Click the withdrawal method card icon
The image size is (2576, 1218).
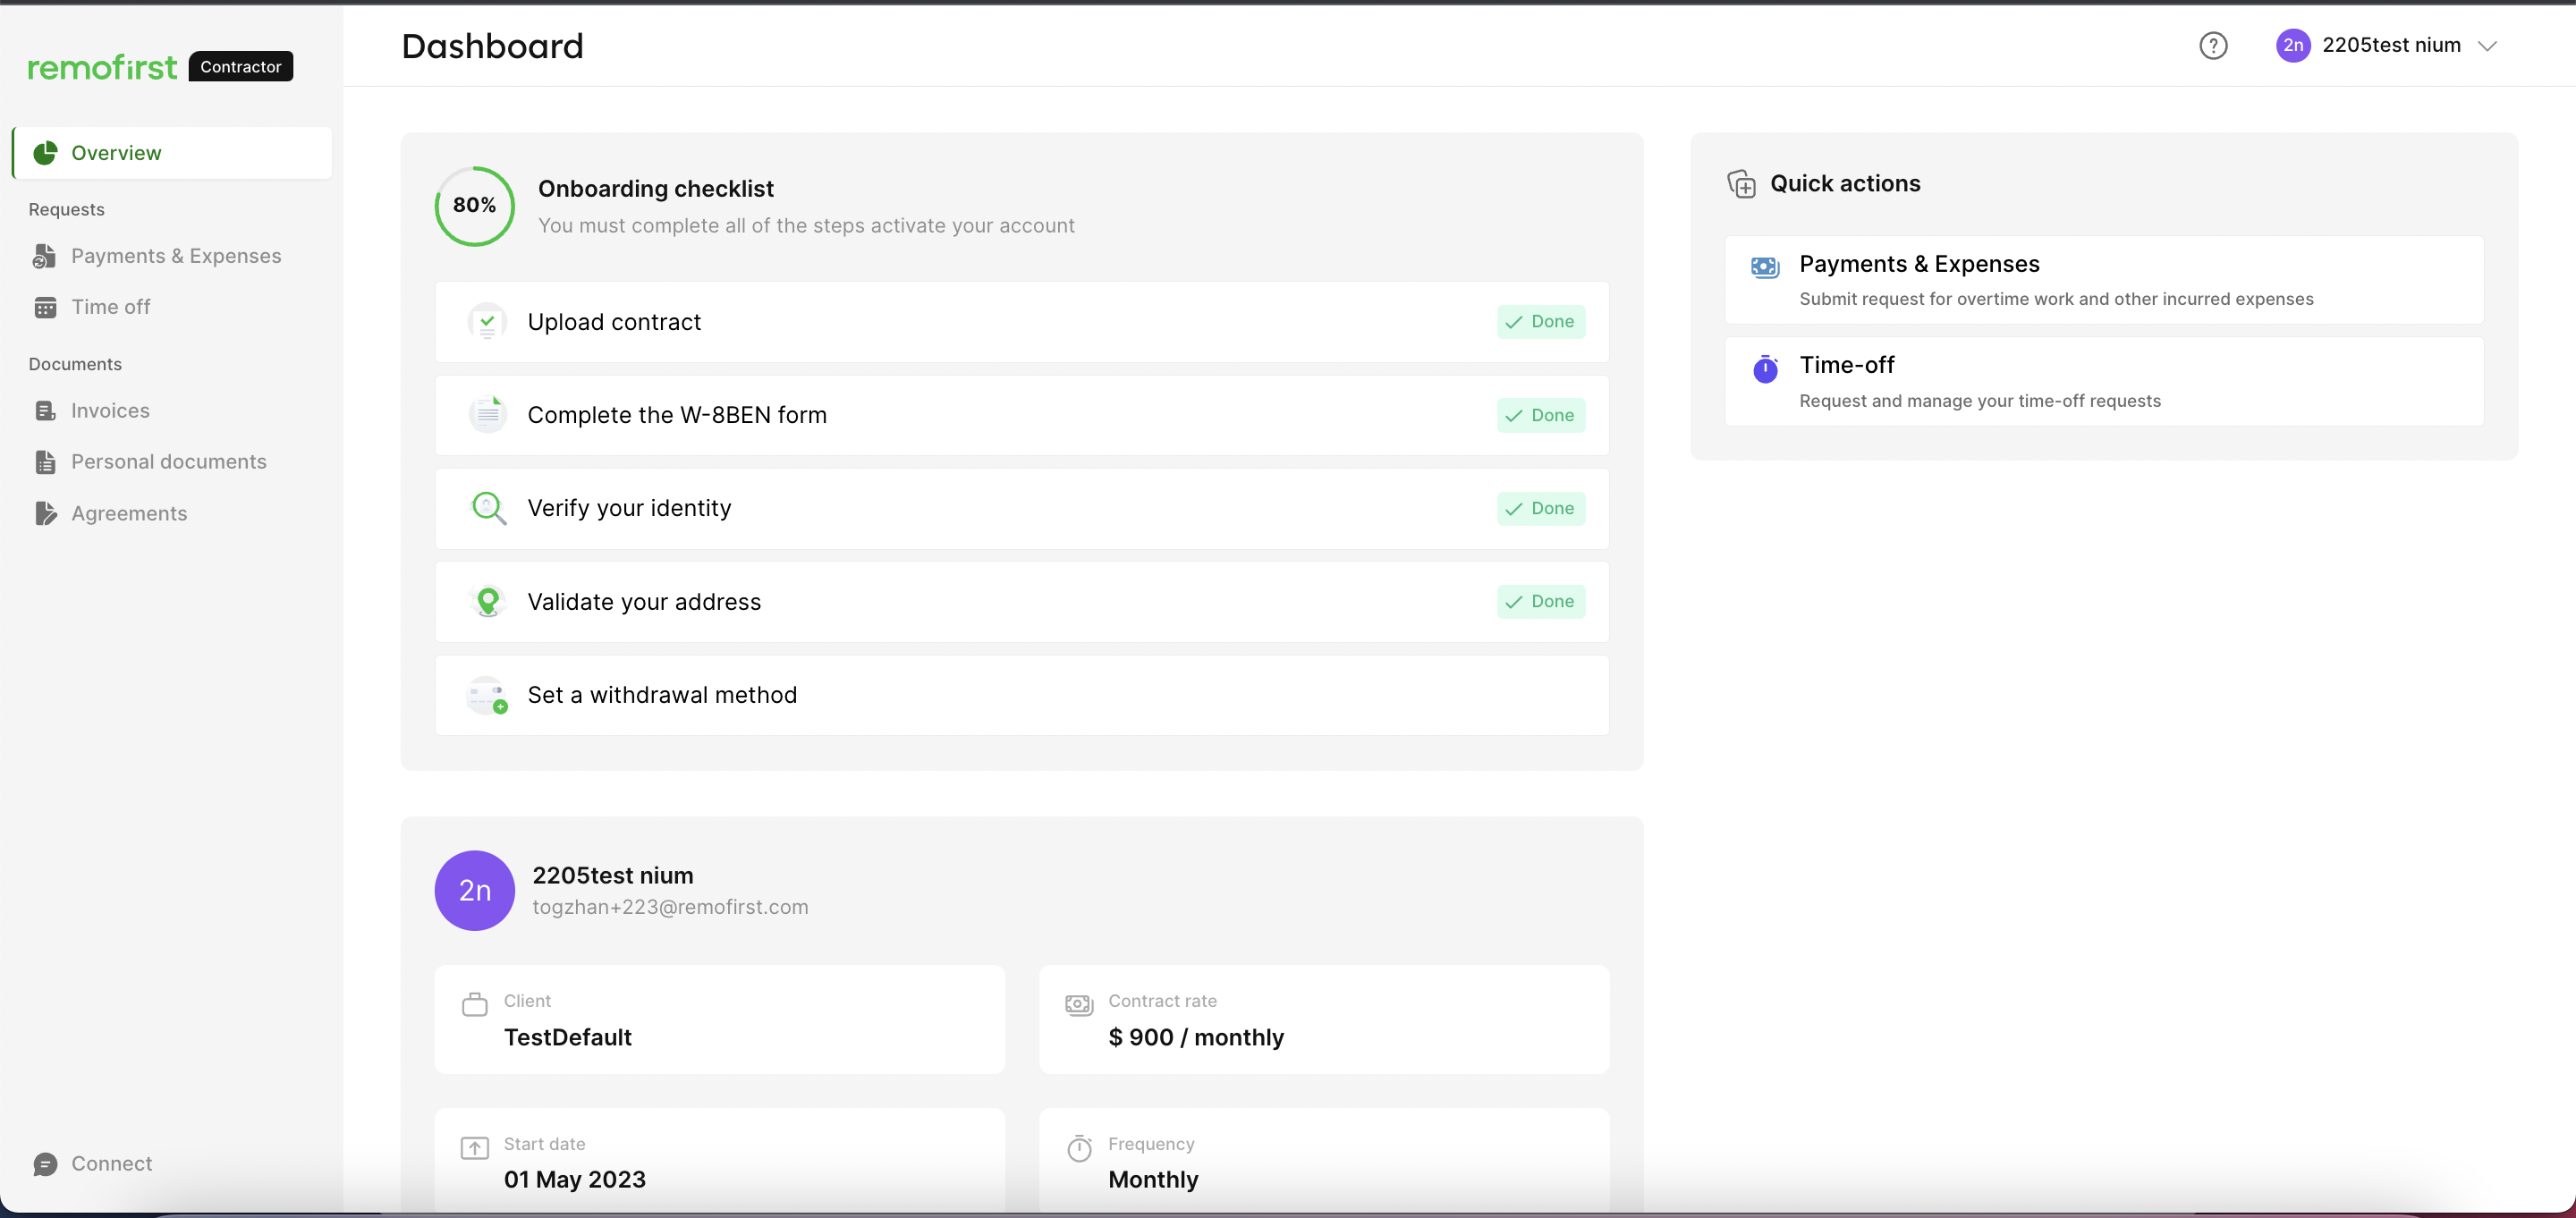(487, 695)
